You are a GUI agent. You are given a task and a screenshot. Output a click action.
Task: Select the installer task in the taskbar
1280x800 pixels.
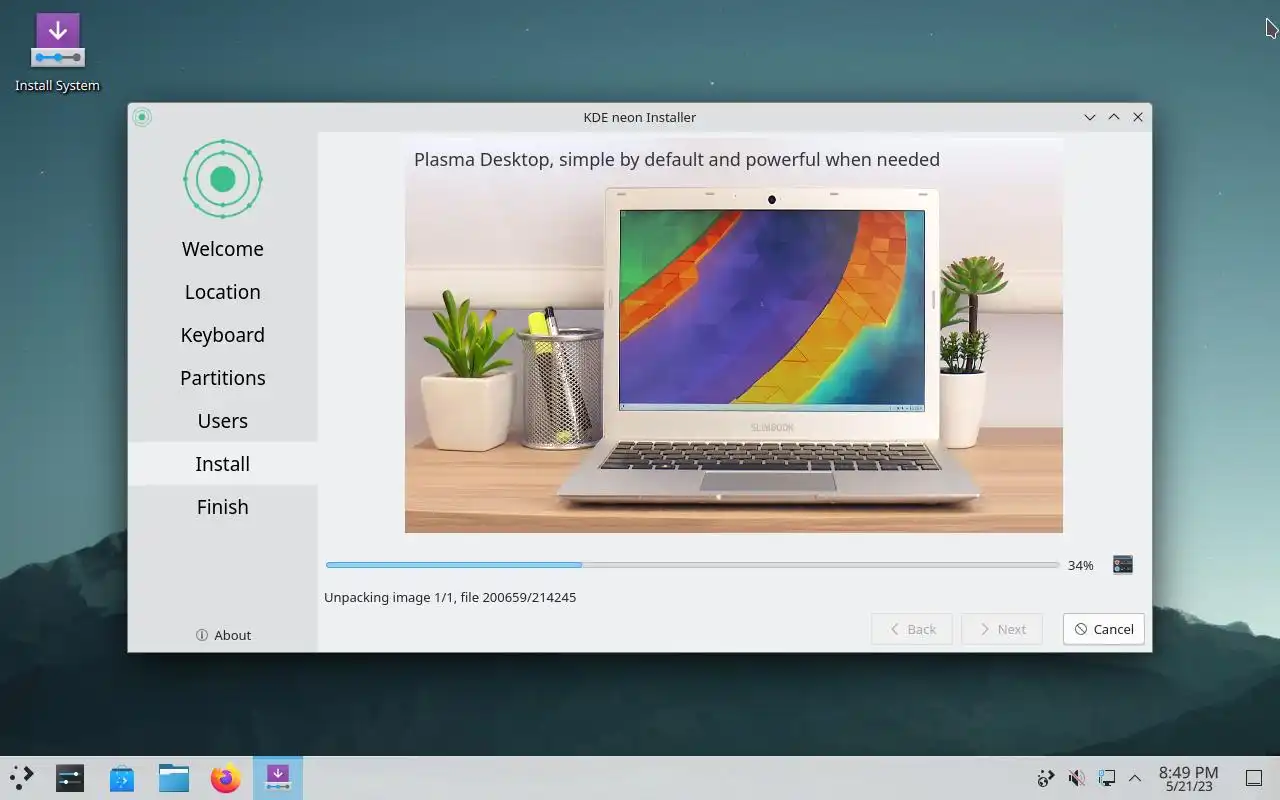tap(278, 778)
